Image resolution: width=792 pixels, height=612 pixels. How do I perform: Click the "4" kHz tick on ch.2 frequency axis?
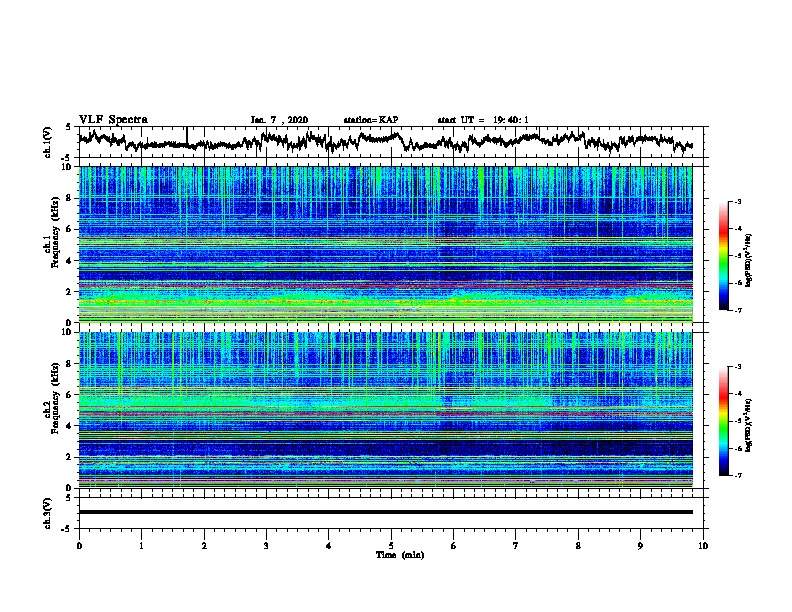click(x=70, y=426)
